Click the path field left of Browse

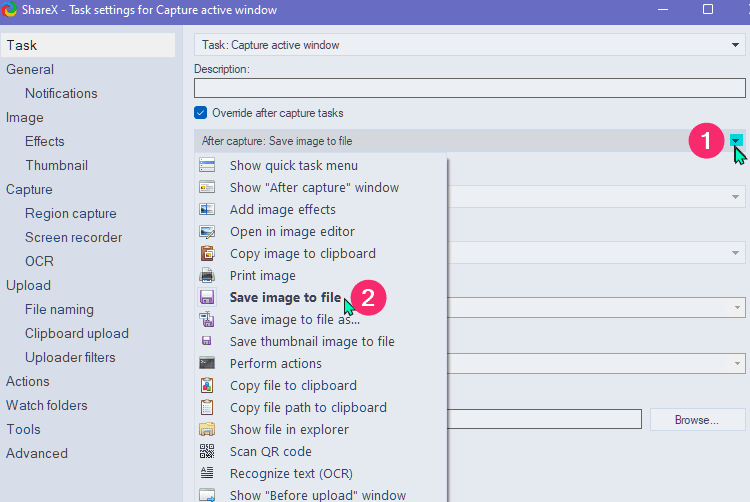[544, 419]
